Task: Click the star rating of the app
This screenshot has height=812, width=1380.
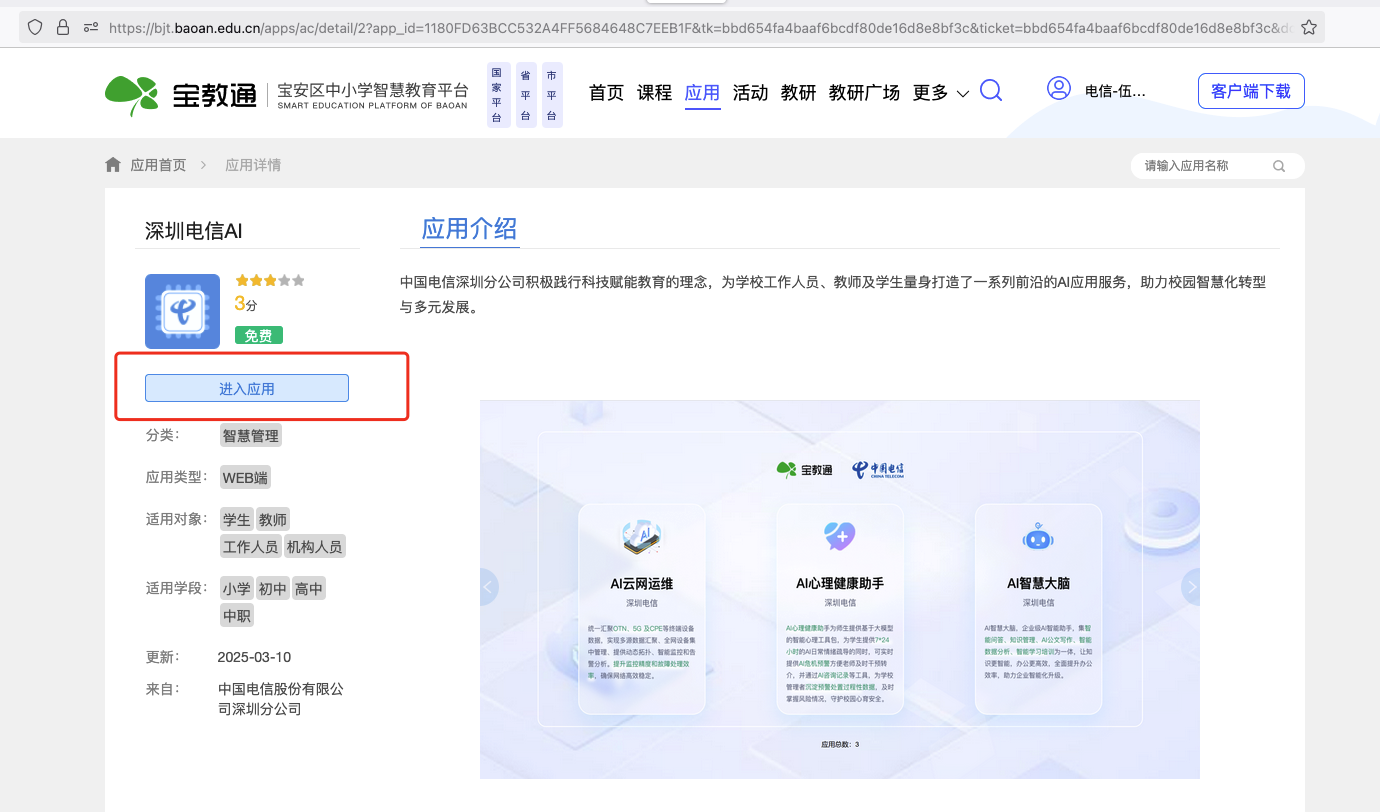Action: 269,281
